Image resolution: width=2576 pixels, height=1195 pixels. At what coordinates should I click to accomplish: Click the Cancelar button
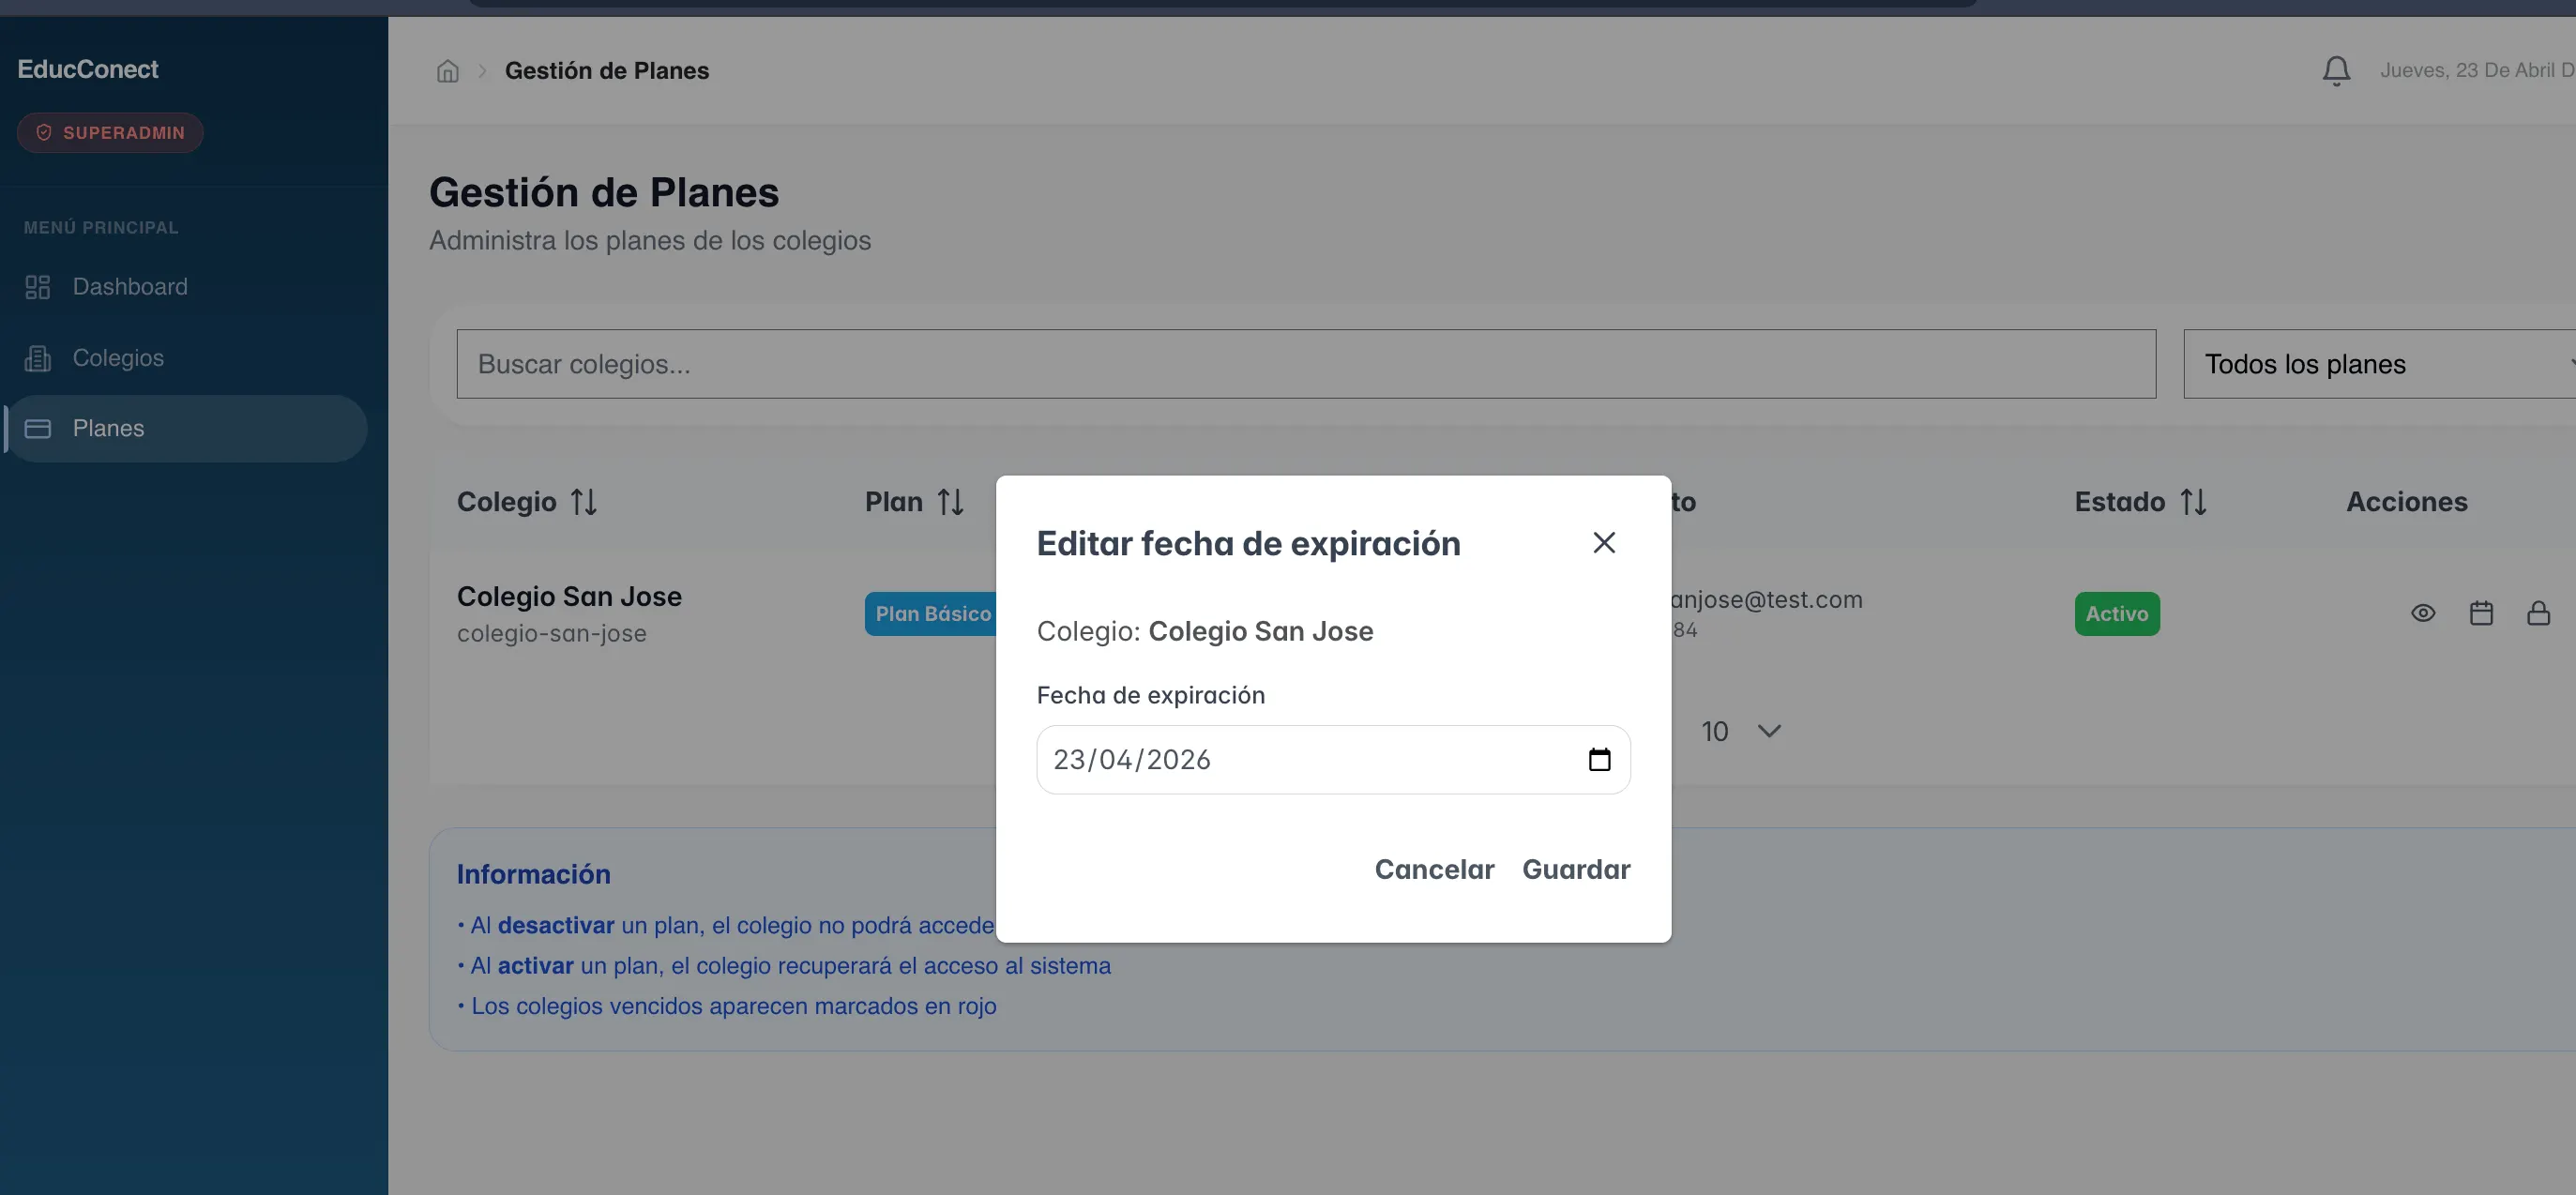pyautogui.click(x=1434, y=869)
